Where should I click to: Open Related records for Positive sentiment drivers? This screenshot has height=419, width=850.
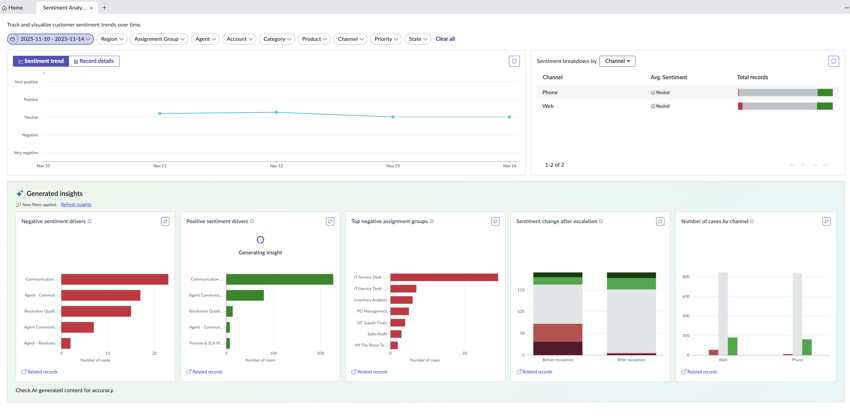(204, 372)
